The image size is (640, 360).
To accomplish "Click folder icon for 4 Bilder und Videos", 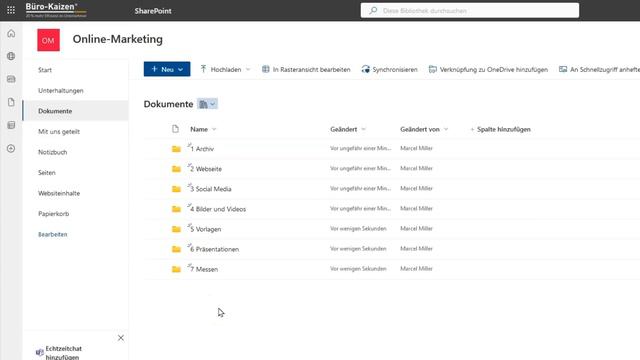I will (x=176, y=209).
